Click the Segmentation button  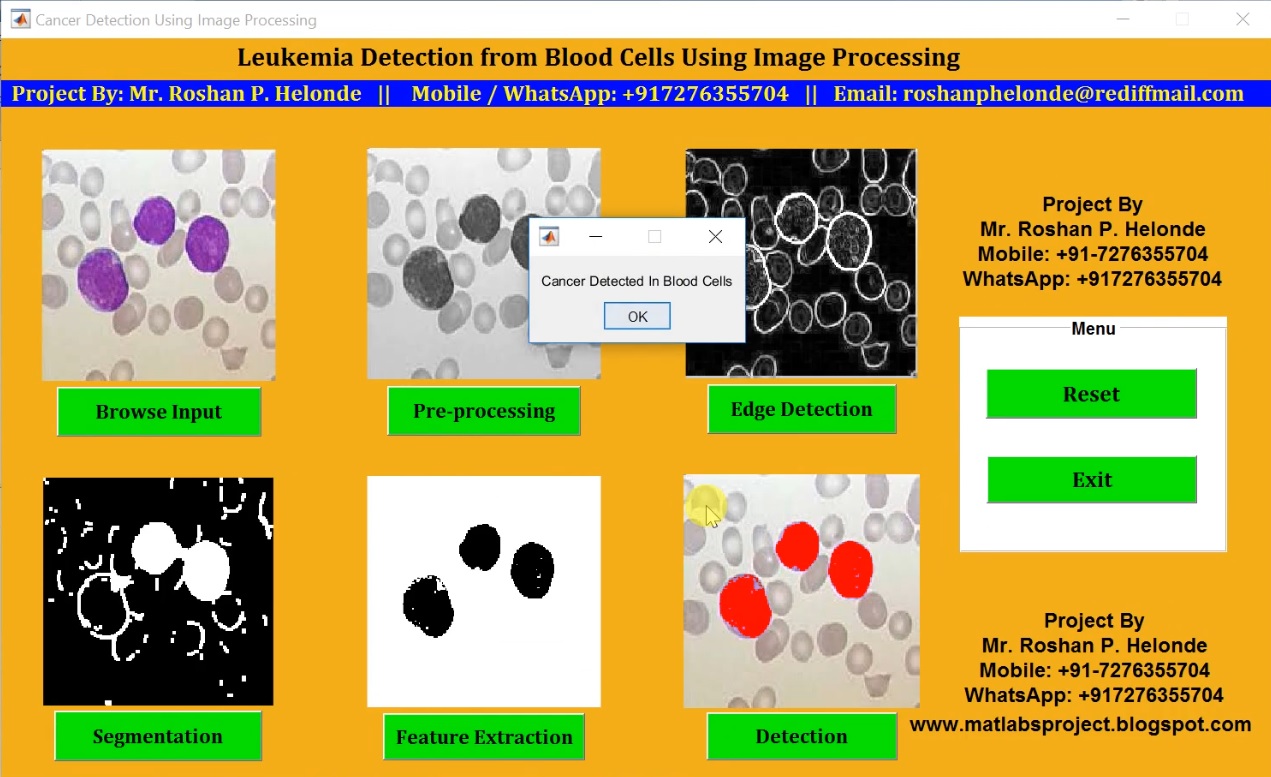(x=158, y=736)
